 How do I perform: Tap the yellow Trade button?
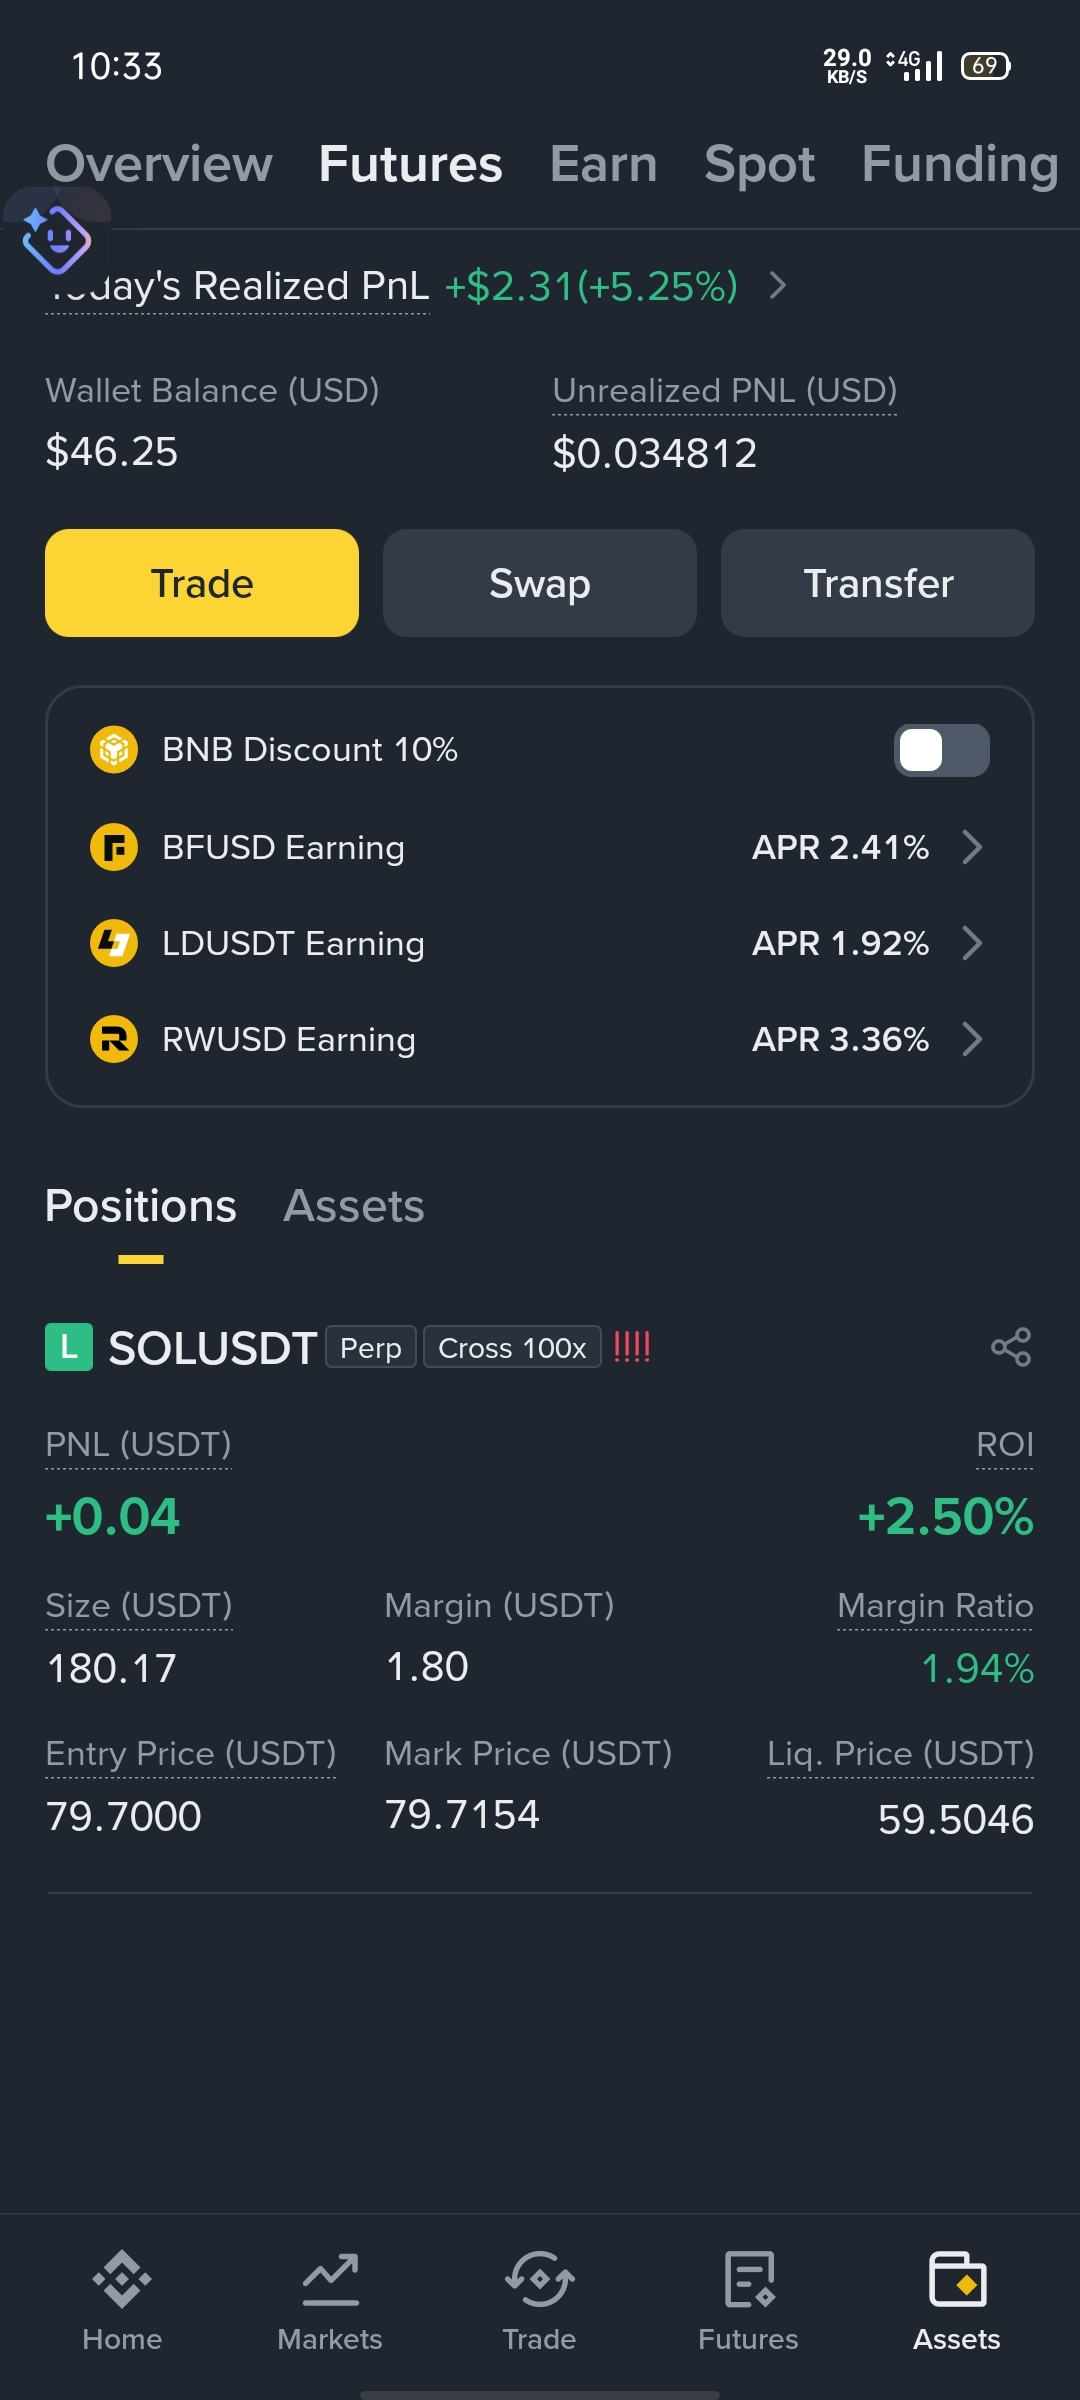click(x=202, y=583)
